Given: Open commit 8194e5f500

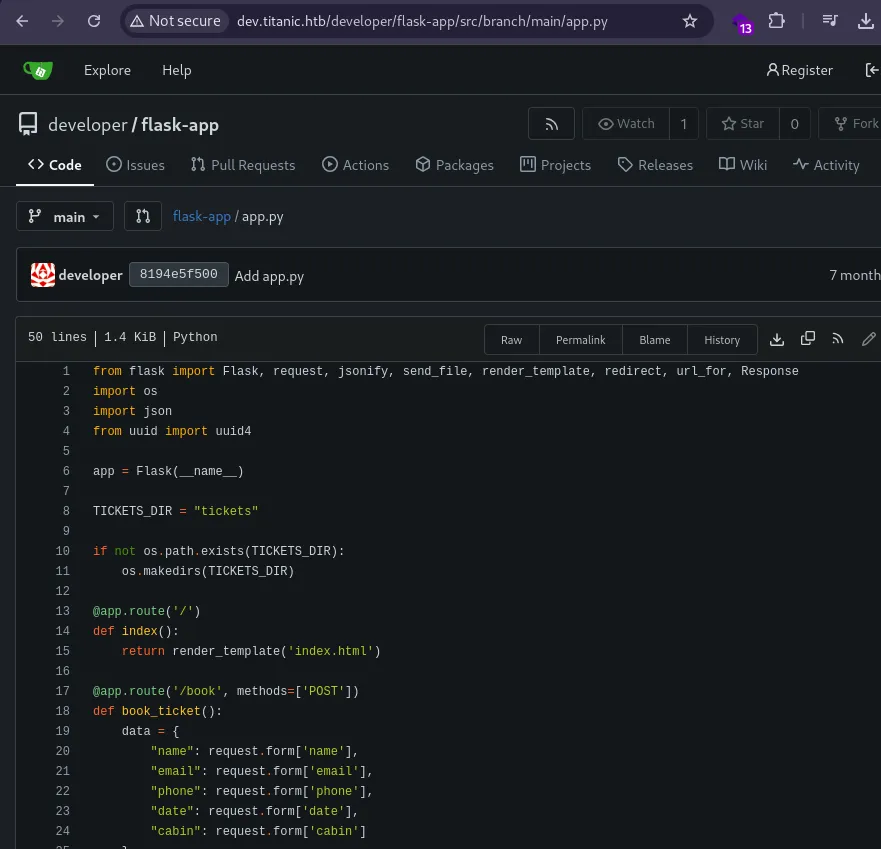Looking at the screenshot, I should [179, 274].
